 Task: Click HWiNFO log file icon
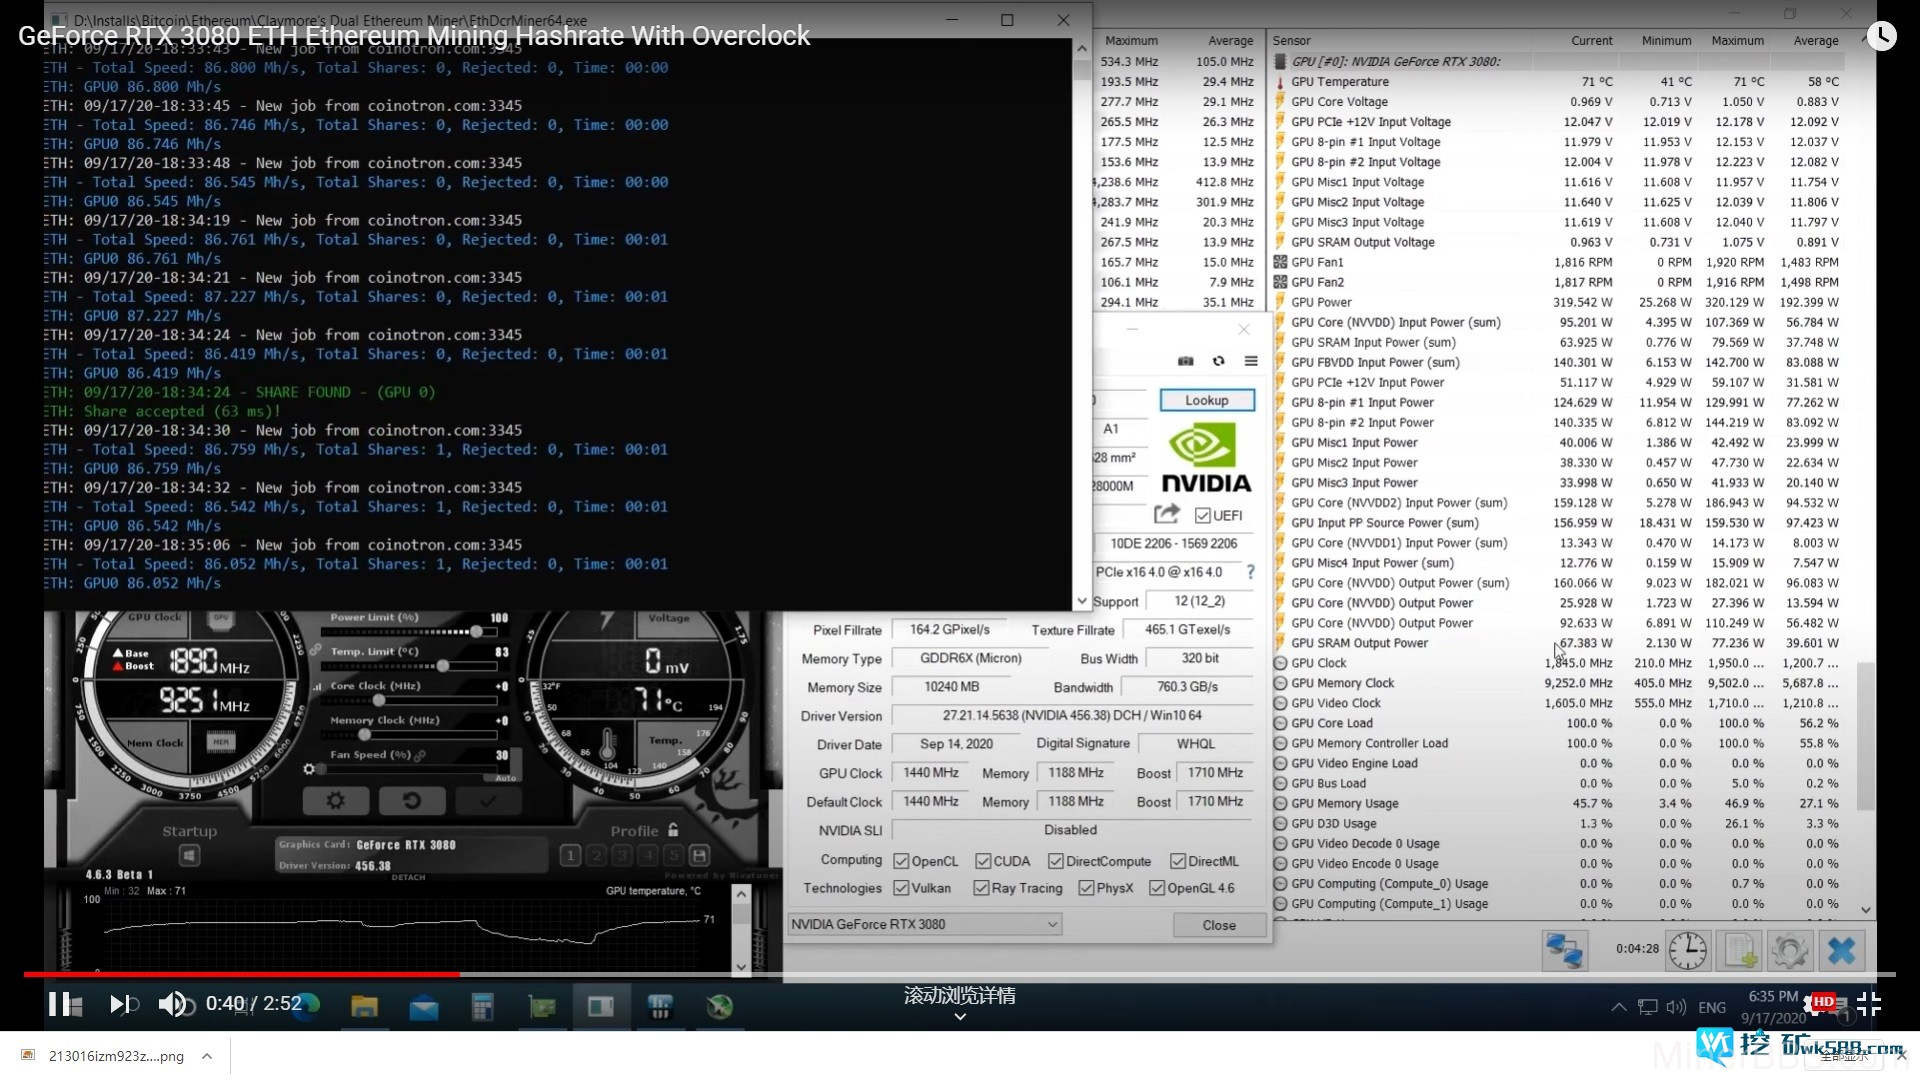1739,950
